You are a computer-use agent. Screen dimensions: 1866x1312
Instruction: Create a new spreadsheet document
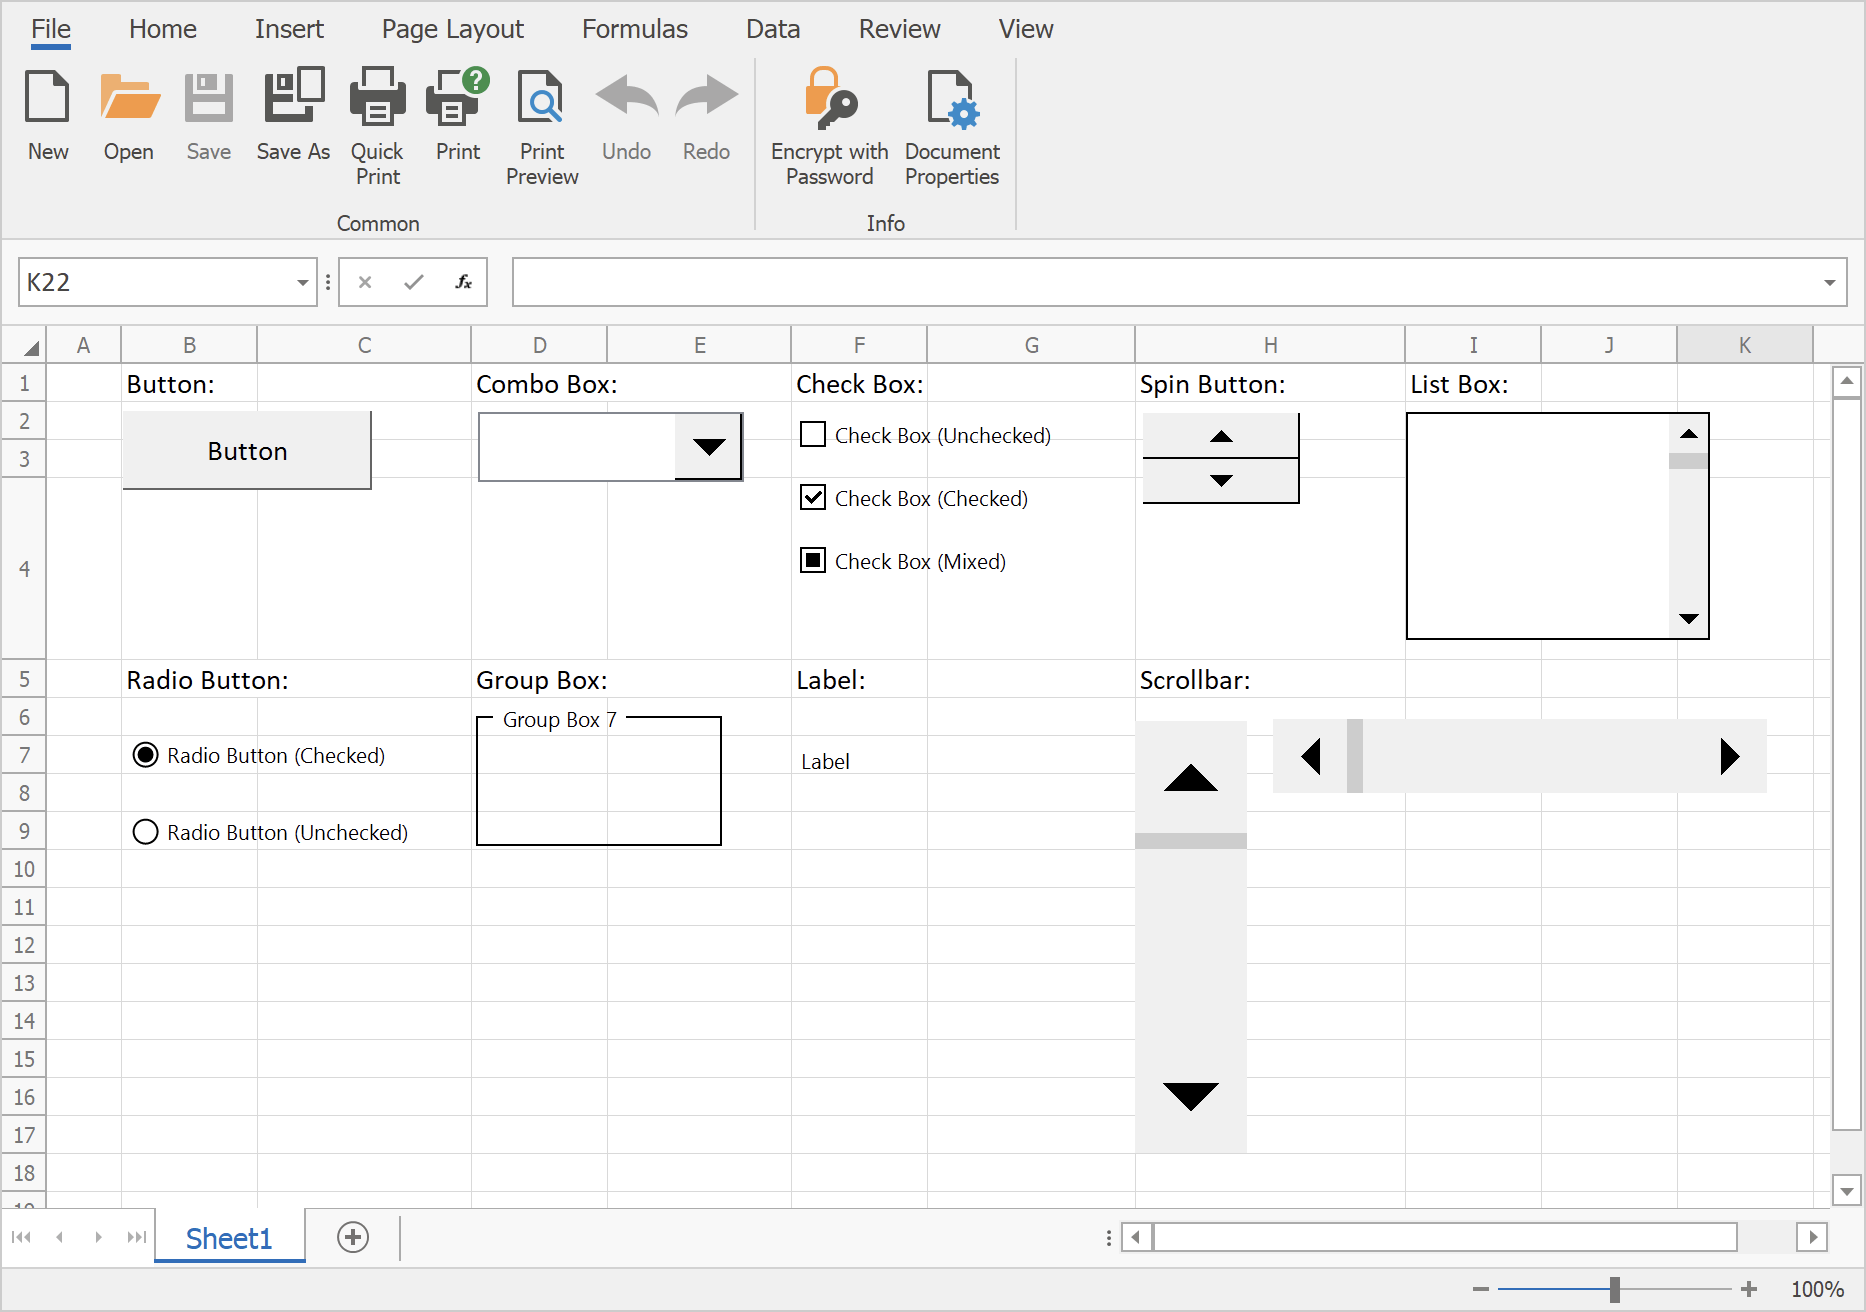47,113
